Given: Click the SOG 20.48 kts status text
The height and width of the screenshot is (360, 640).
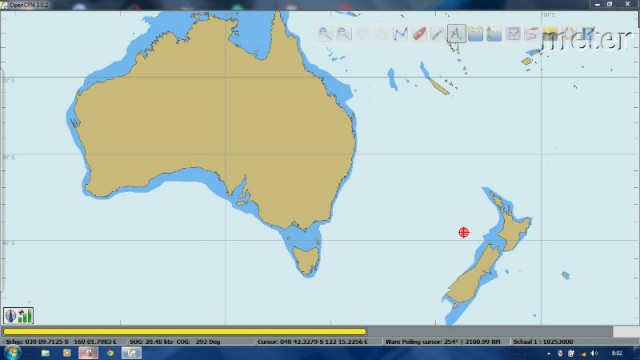Looking at the screenshot, I should (151, 342).
